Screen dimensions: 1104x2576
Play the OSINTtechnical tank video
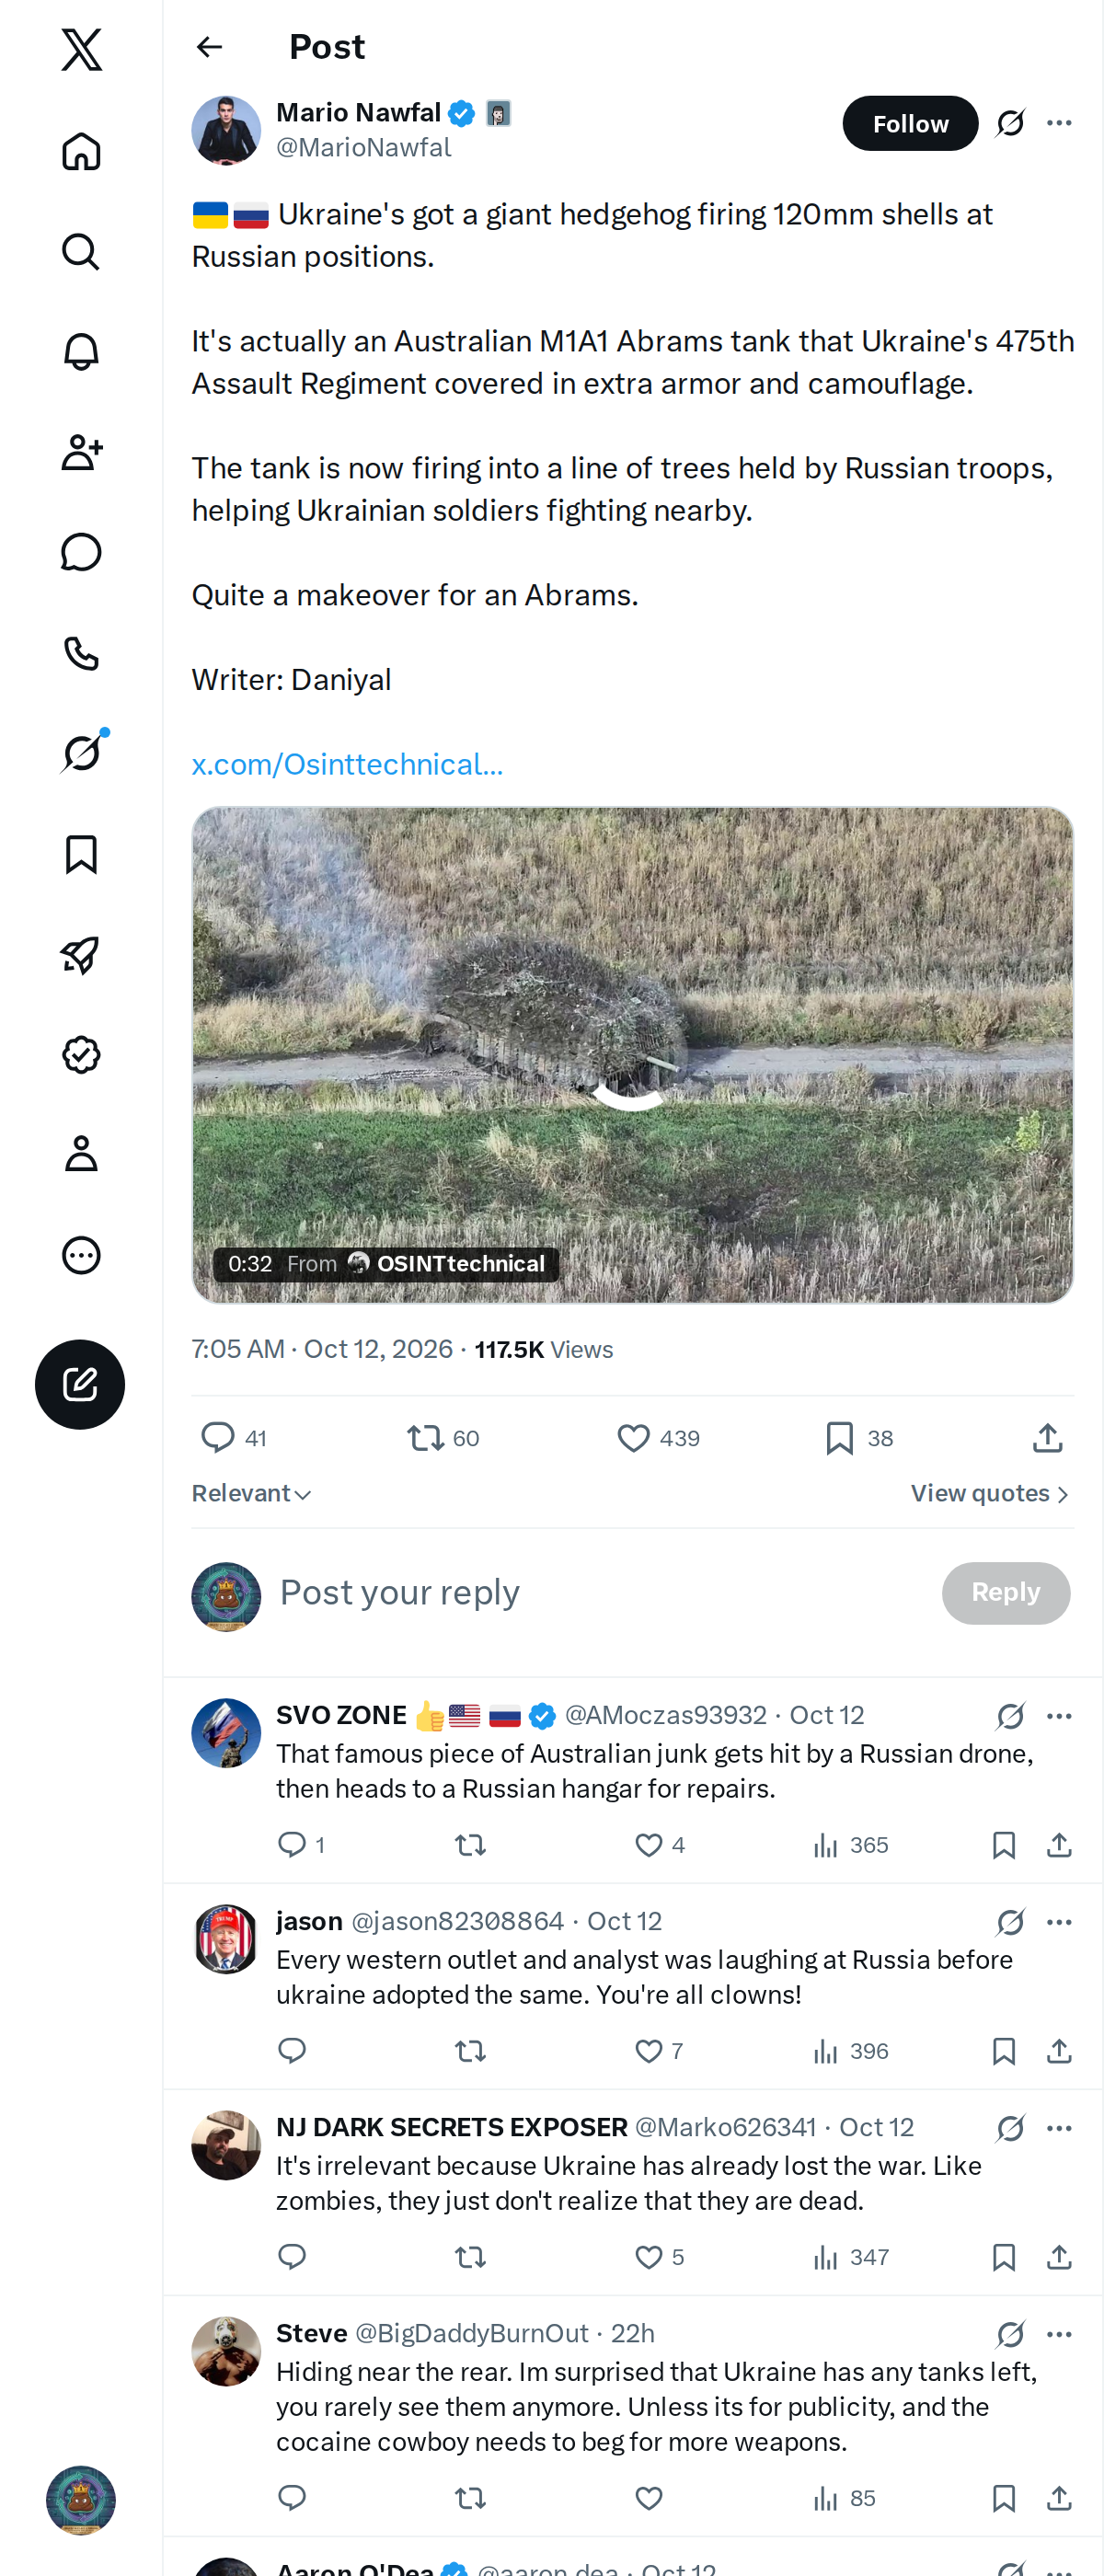[632, 1055]
